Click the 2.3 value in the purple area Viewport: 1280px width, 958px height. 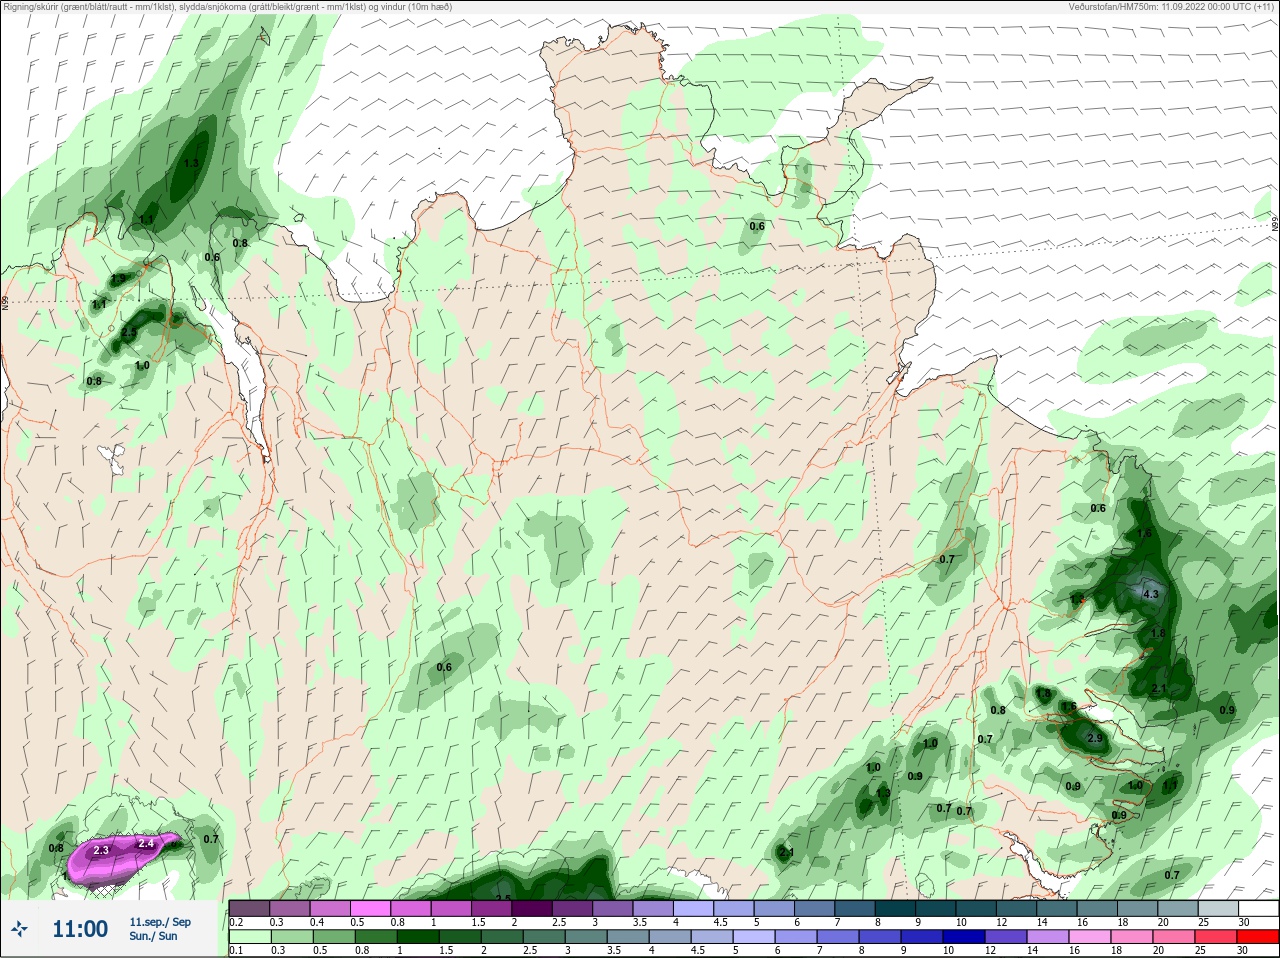click(x=101, y=850)
